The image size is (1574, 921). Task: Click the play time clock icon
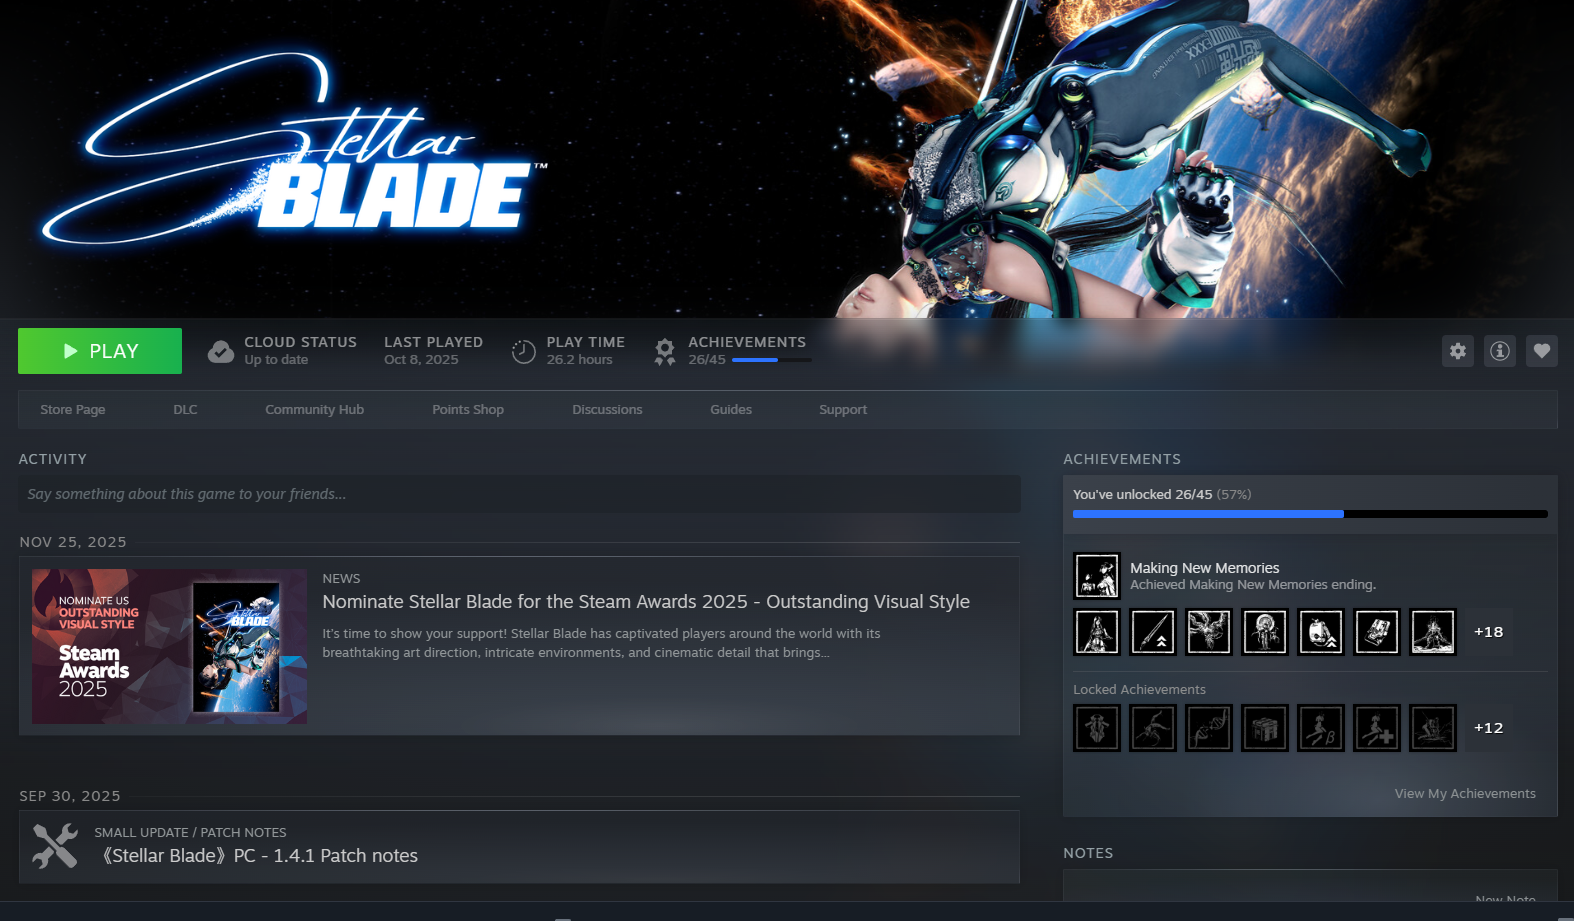tap(524, 352)
